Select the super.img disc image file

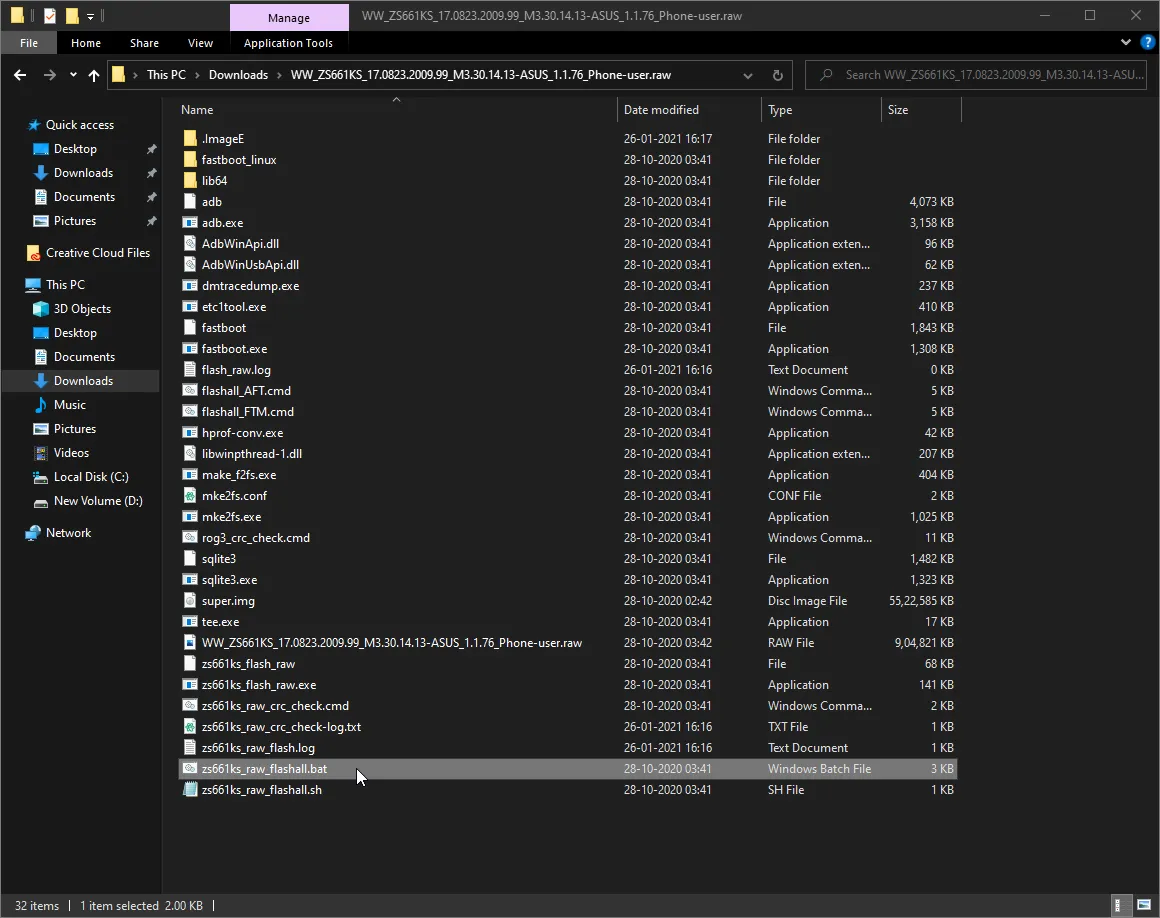click(228, 601)
